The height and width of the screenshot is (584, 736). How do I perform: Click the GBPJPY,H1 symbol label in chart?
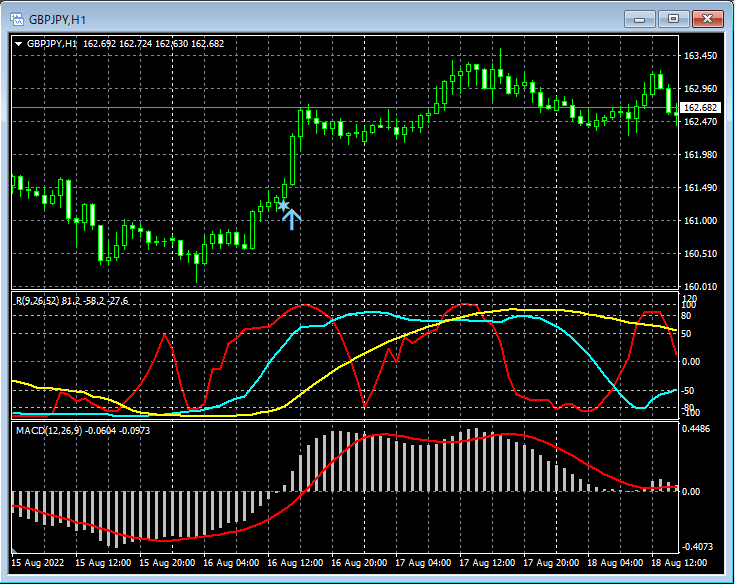point(52,44)
